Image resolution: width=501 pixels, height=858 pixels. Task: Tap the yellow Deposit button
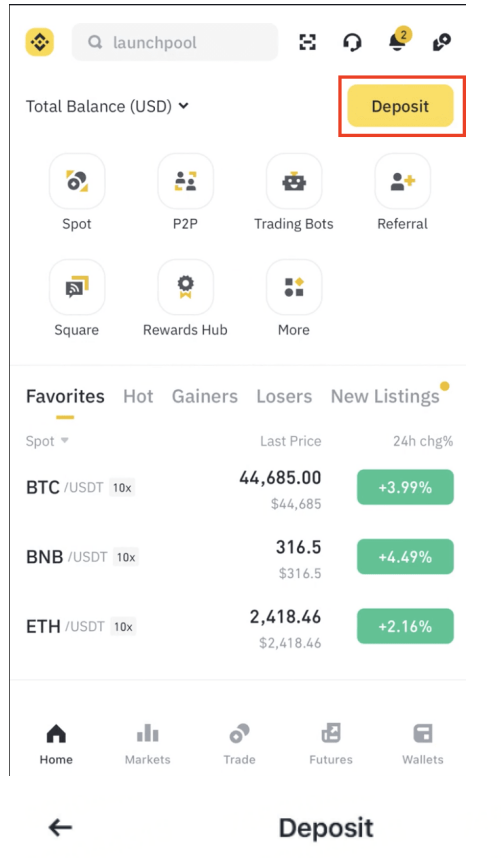pyautogui.click(x=400, y=106)
